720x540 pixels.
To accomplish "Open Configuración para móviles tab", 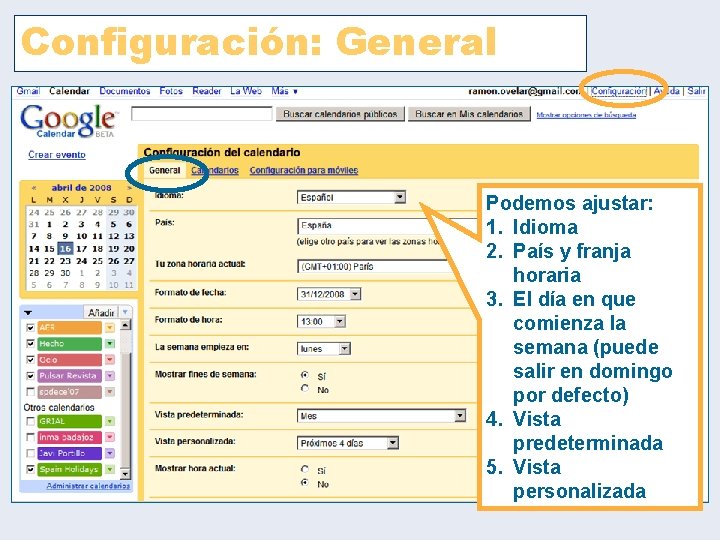I will coord(304,170).
